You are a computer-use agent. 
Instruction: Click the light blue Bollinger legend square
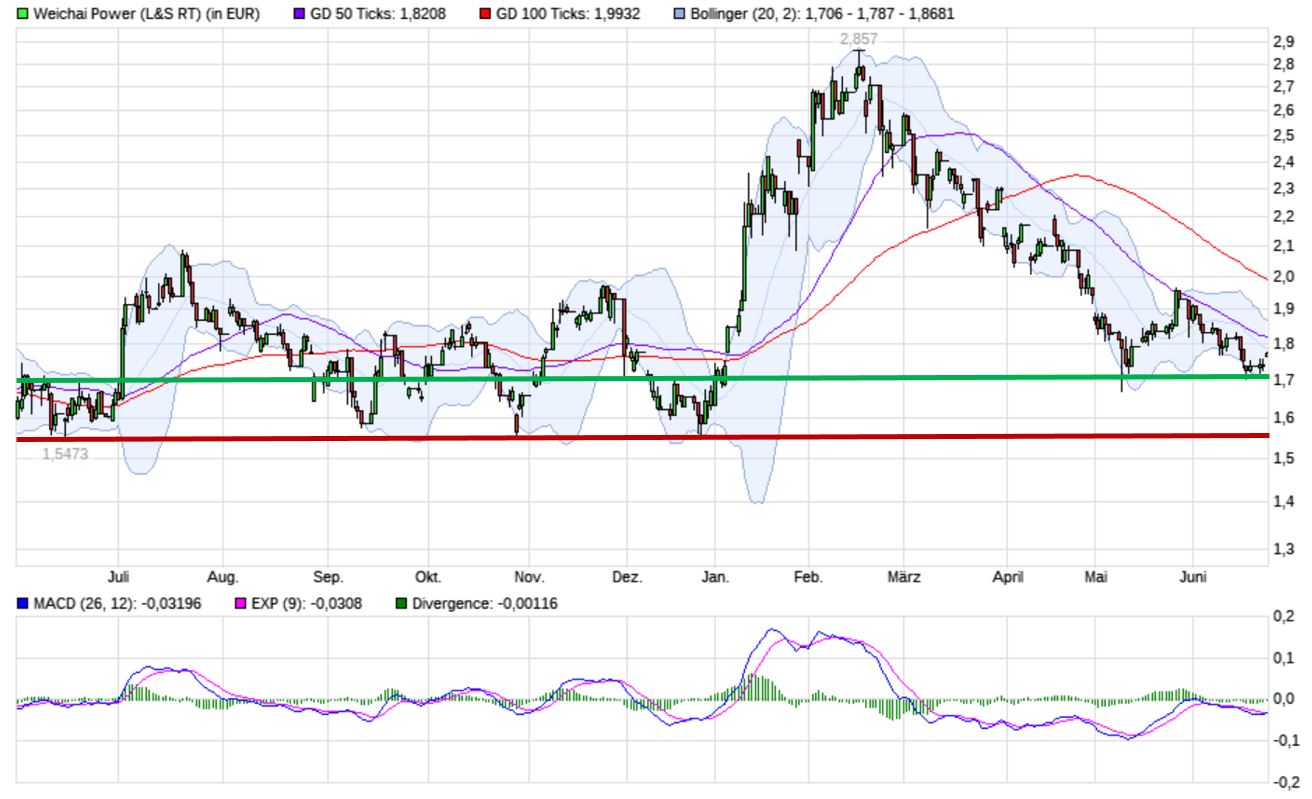679,15
